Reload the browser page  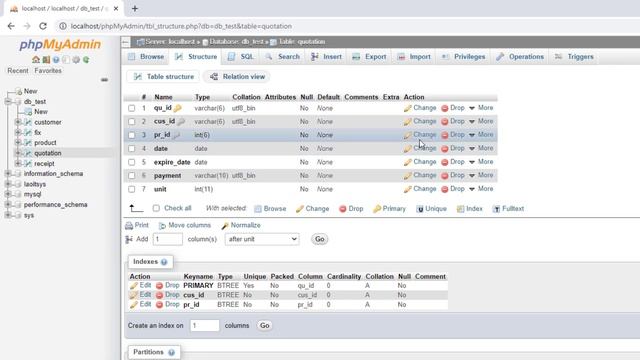point(43,26)
